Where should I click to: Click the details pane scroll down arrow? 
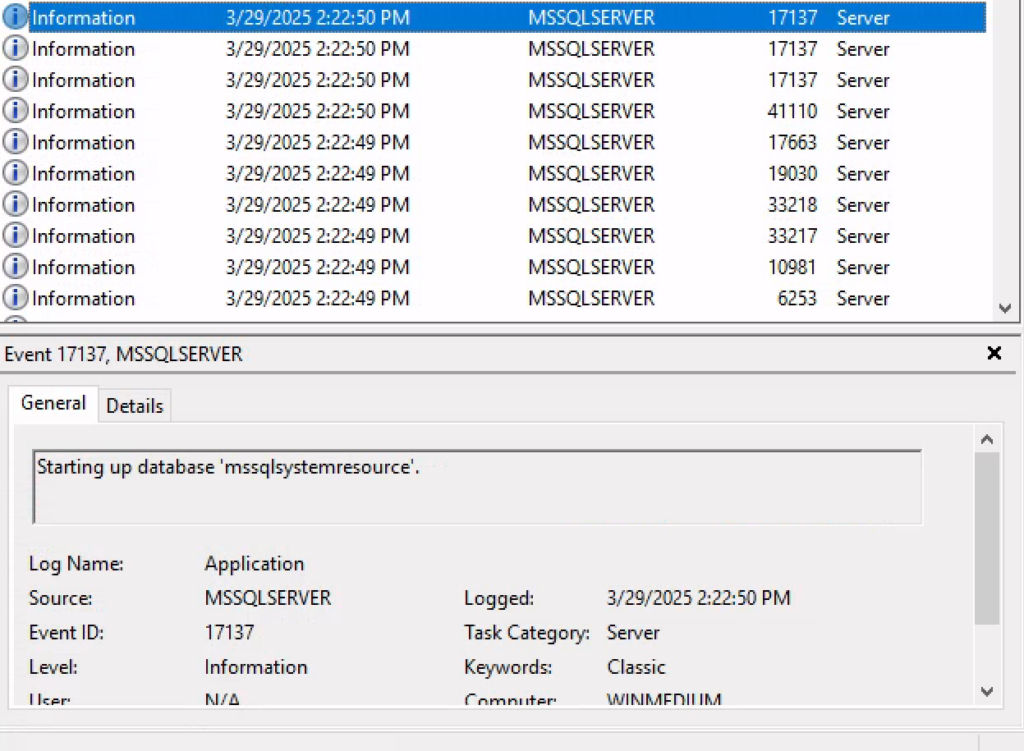(x=986, y=691)
